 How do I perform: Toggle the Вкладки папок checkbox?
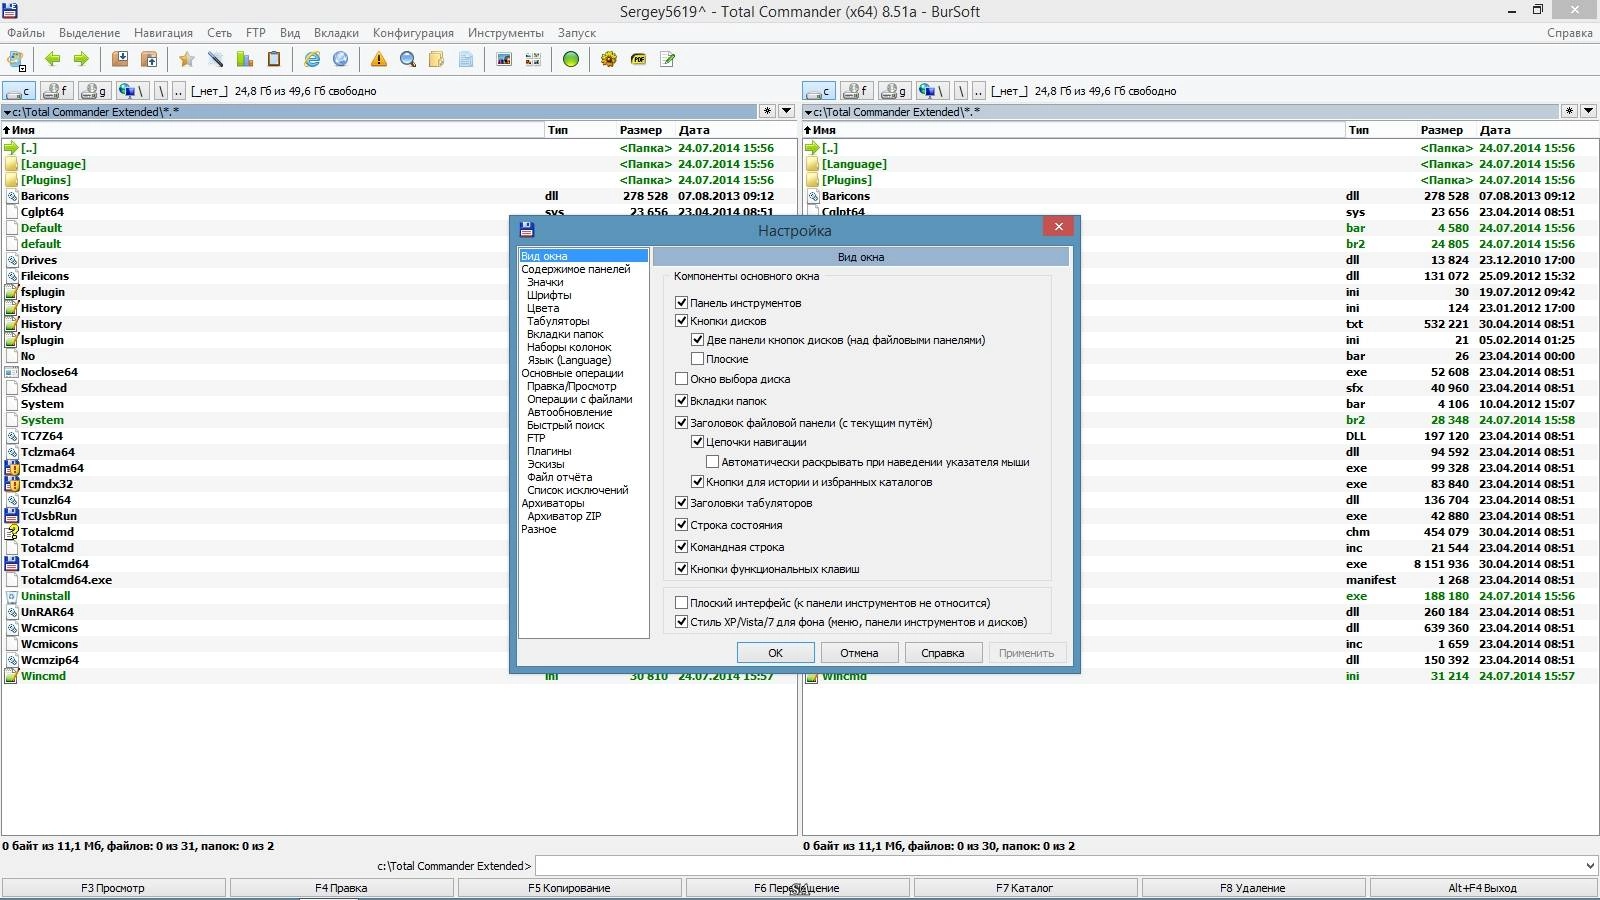coord(681,401)
